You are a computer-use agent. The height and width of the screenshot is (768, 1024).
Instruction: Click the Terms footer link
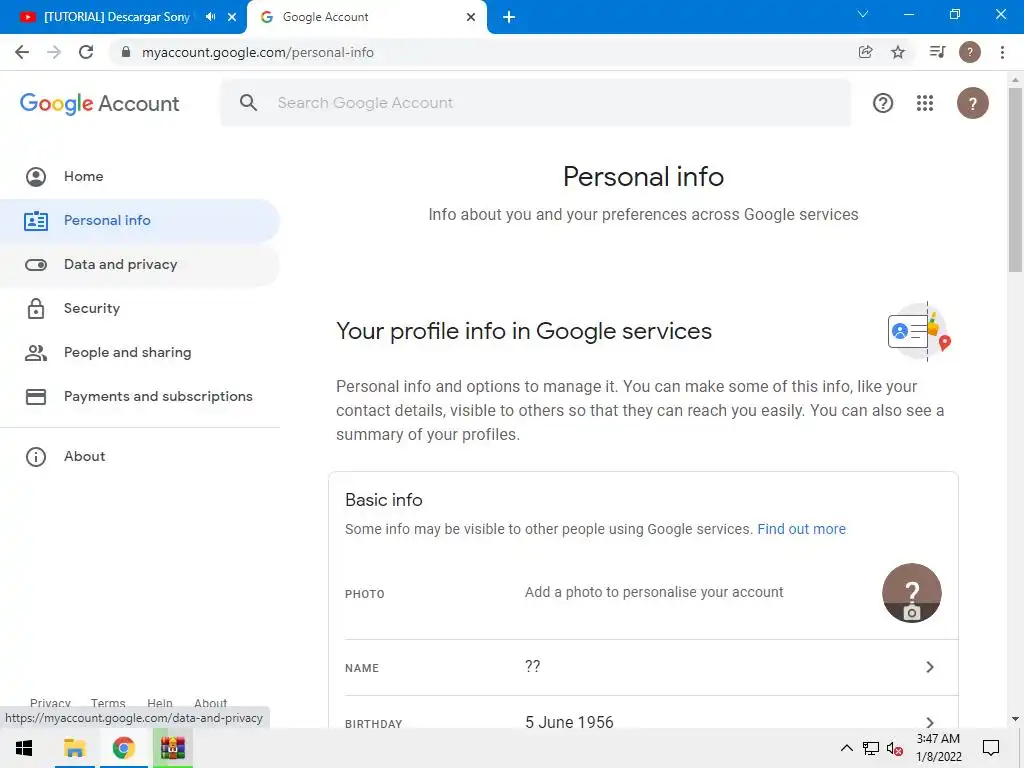click(108, 703)
